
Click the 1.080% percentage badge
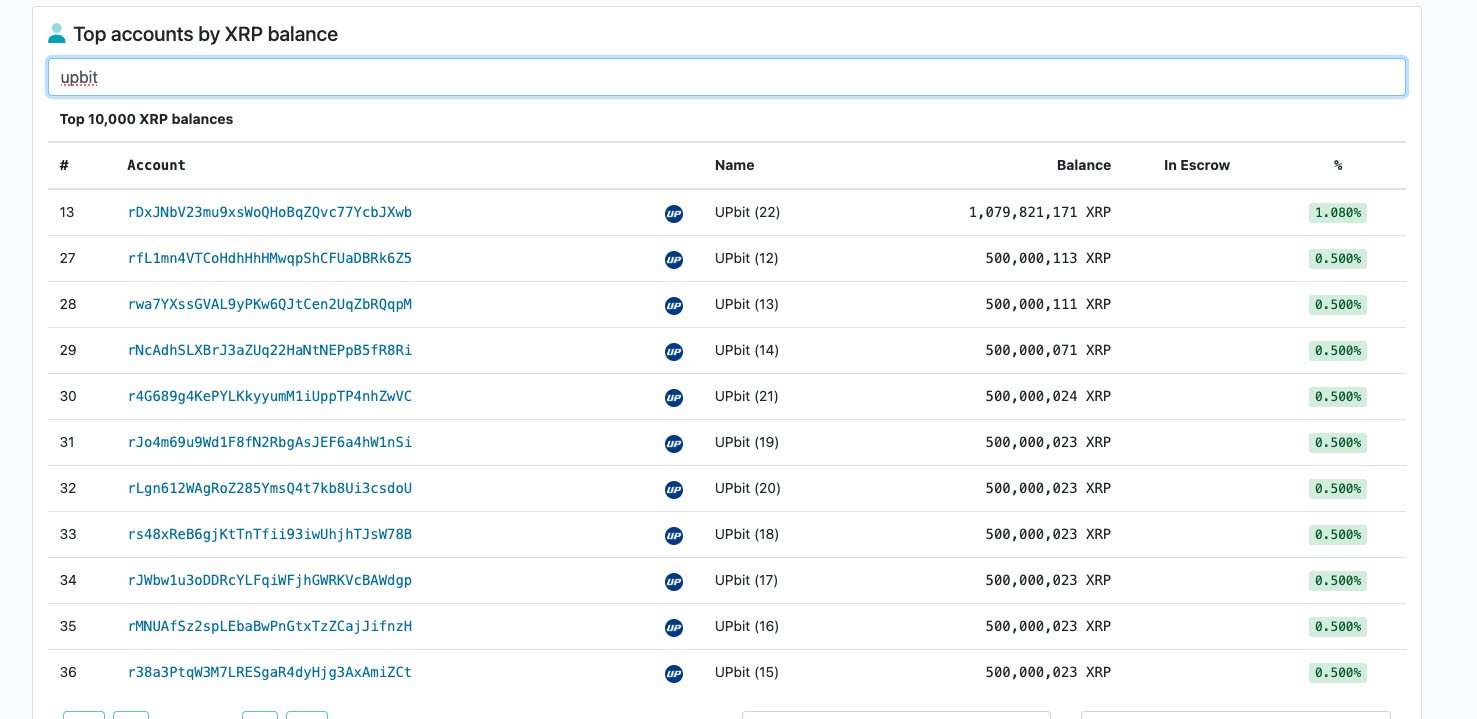coord(1338,212)
